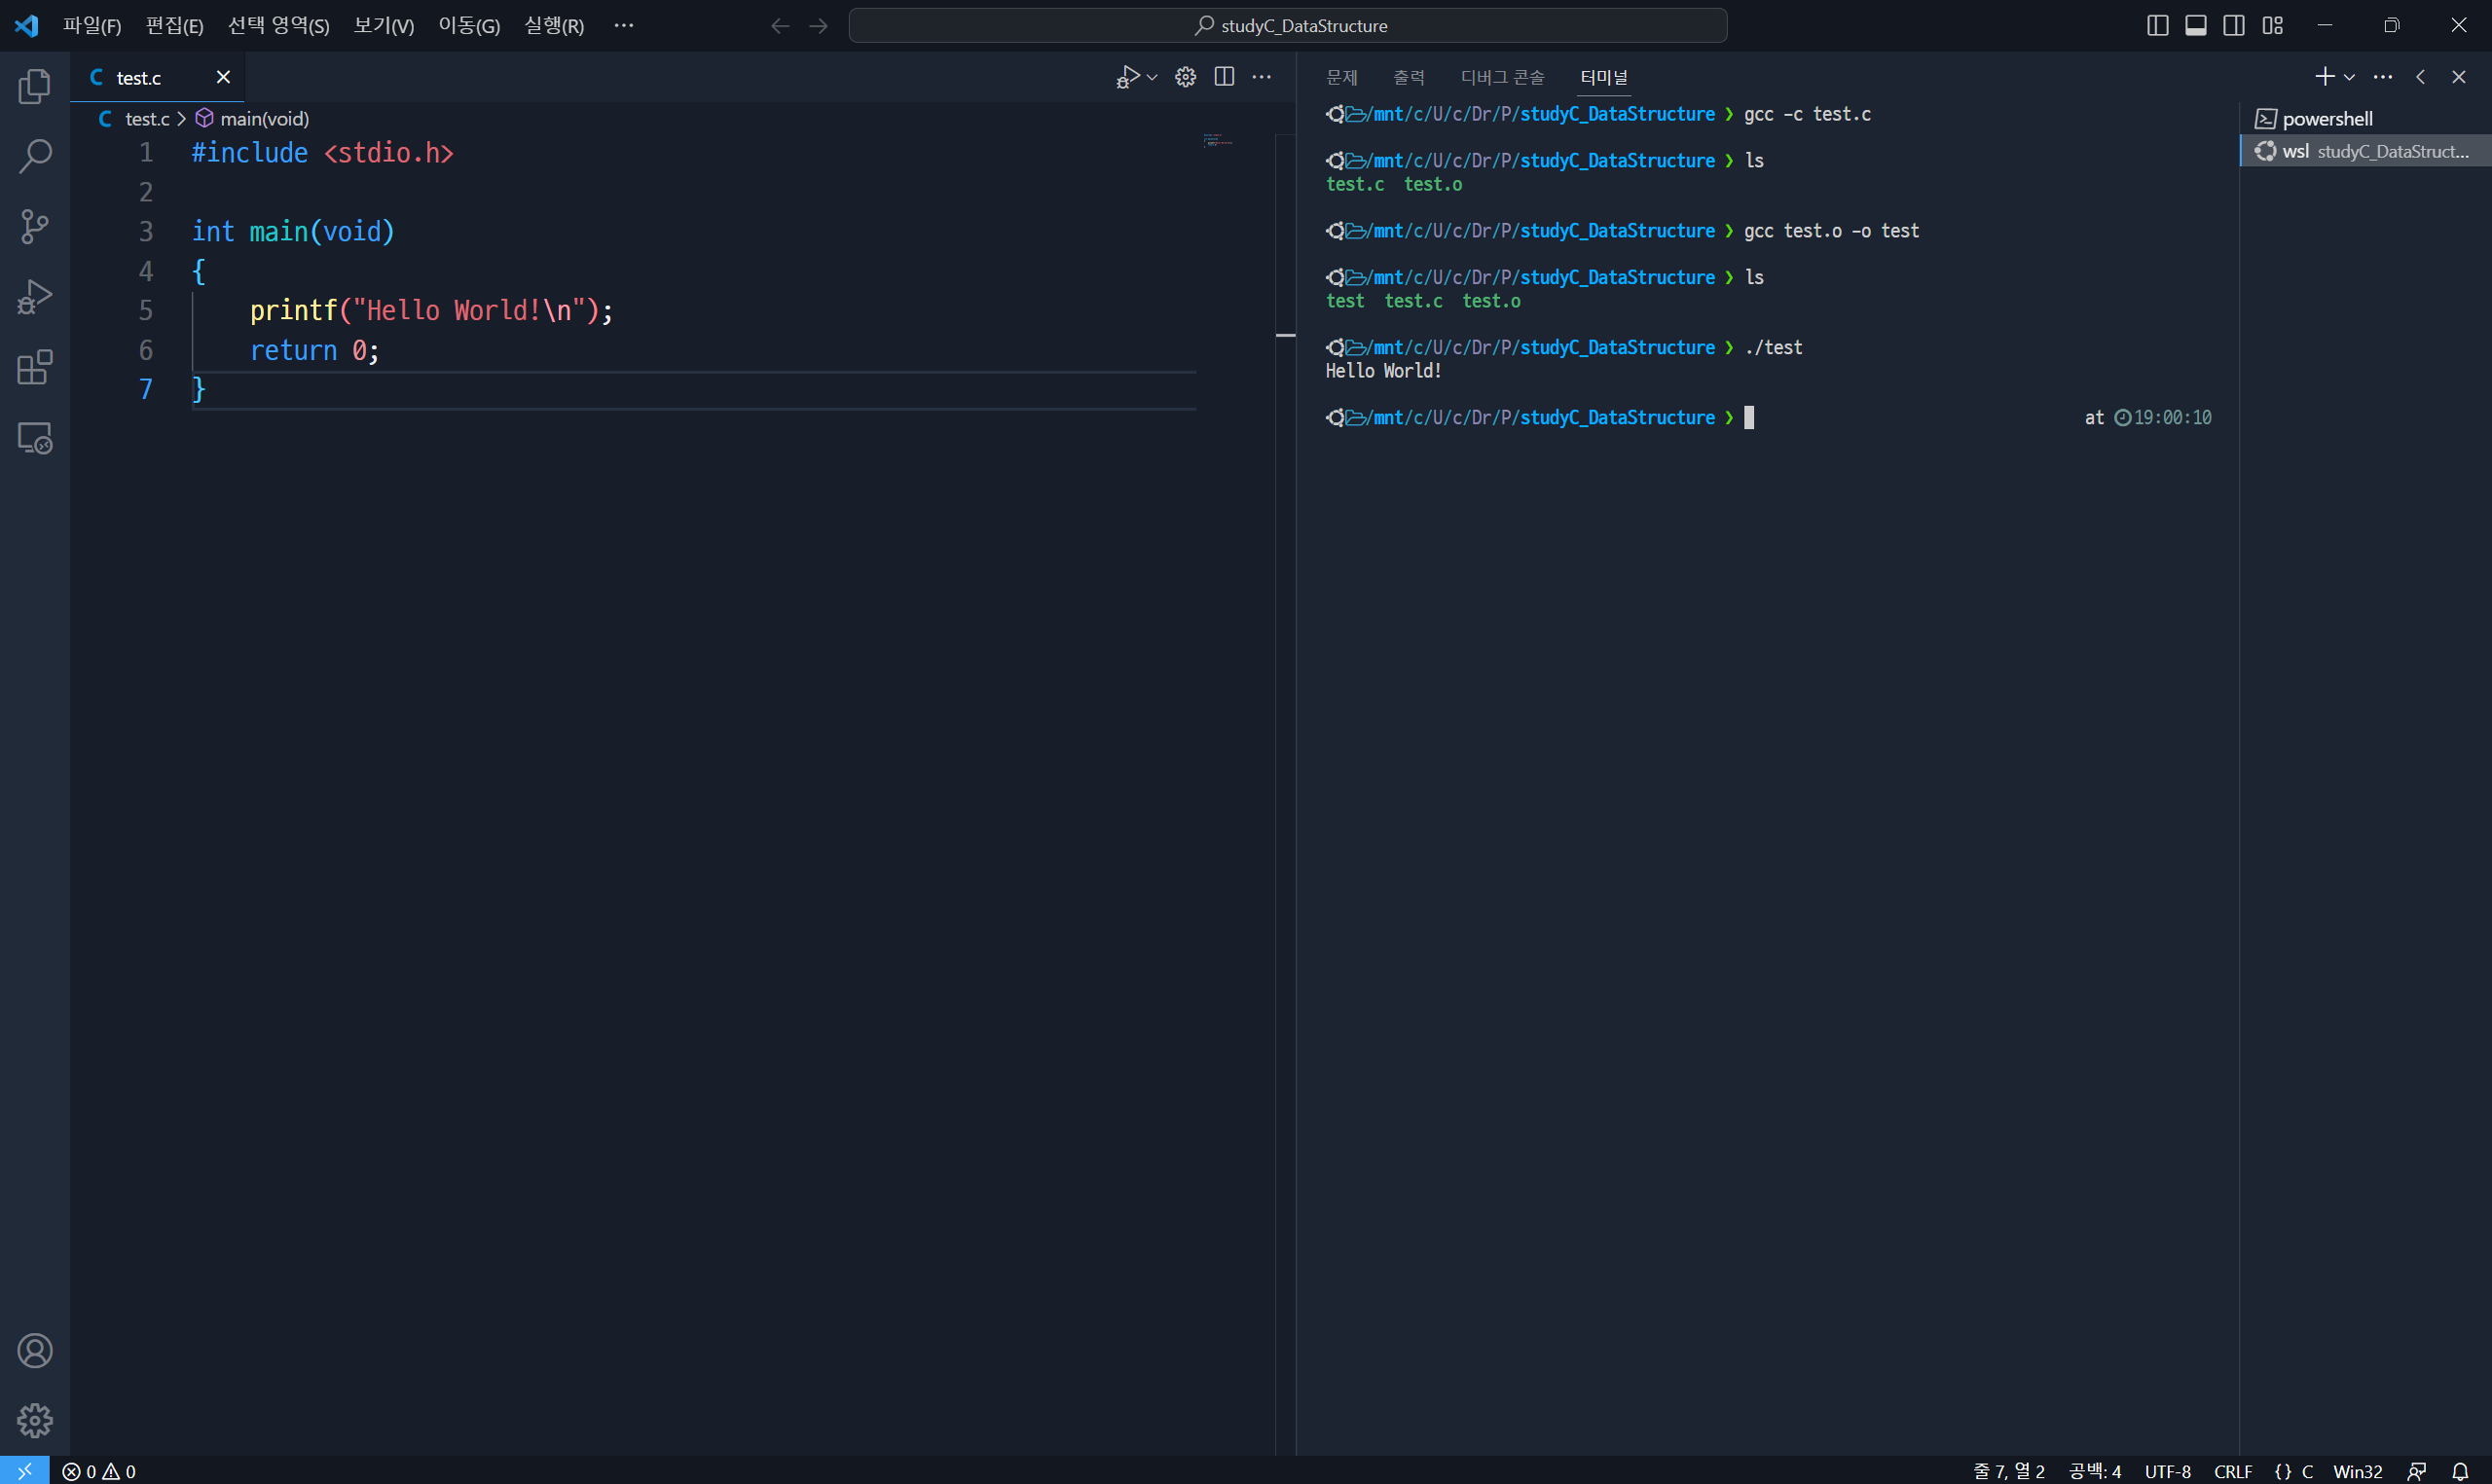This screenshot has height=1484, width=2492.
Task: Click the Accounts icon
Action: (x=34, y=1351)
